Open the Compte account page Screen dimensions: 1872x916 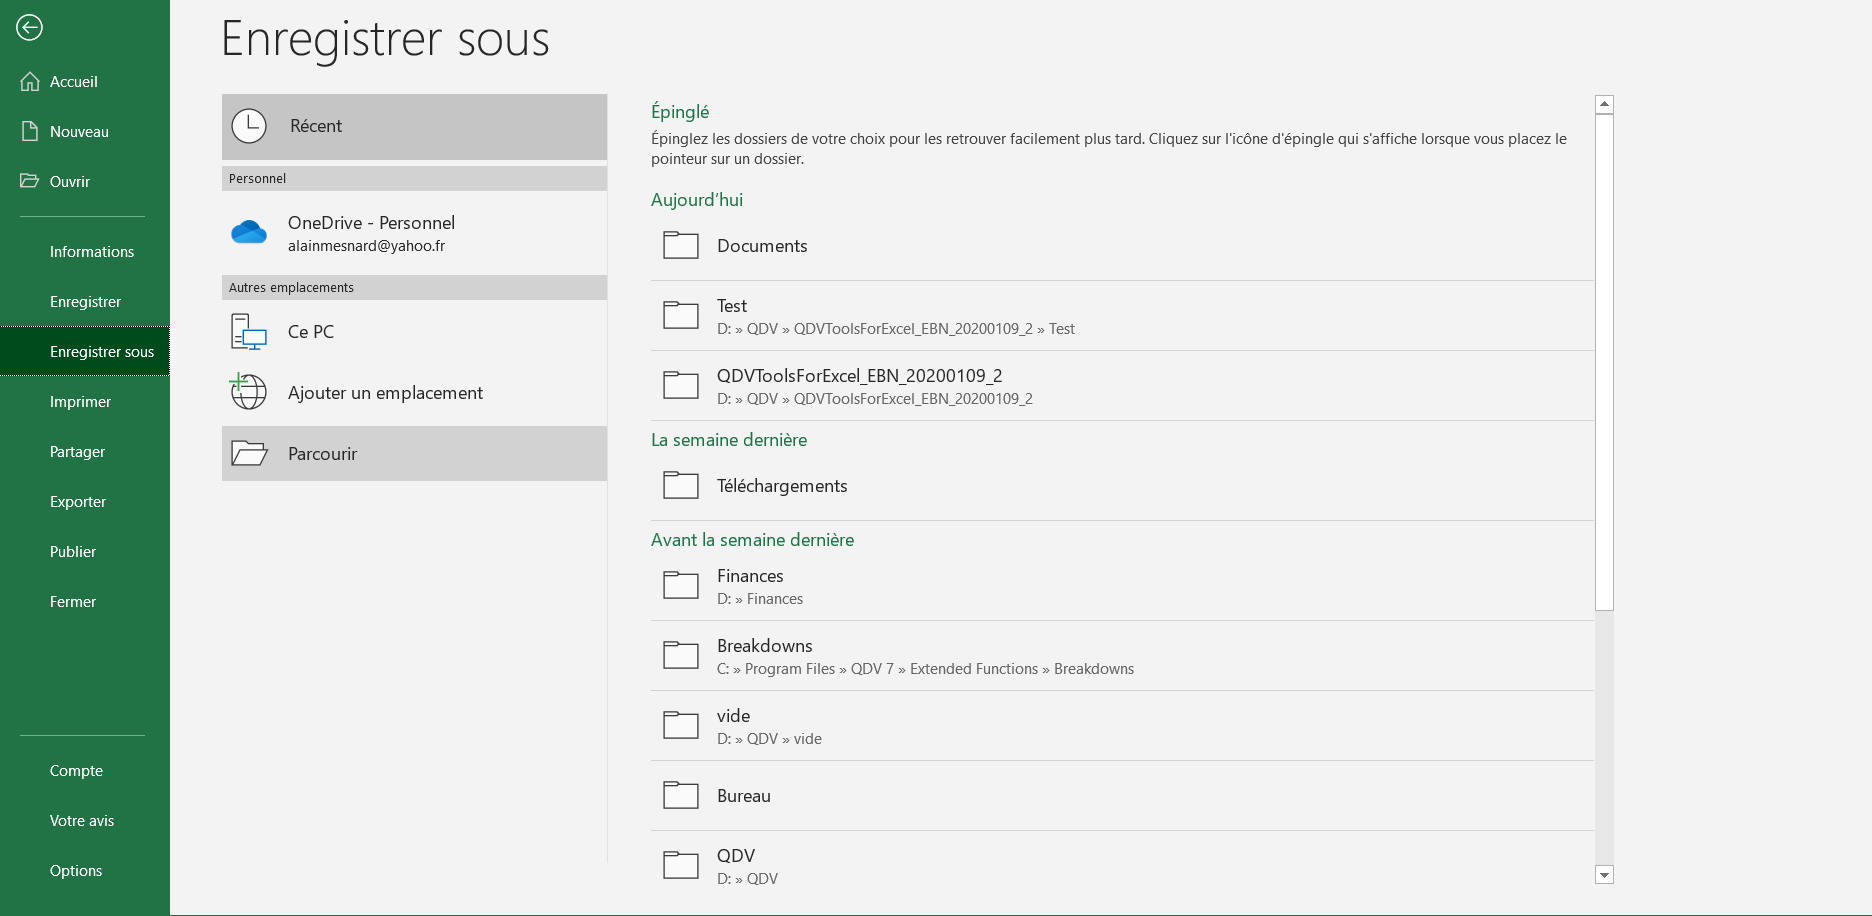click(x=76, y=771)
